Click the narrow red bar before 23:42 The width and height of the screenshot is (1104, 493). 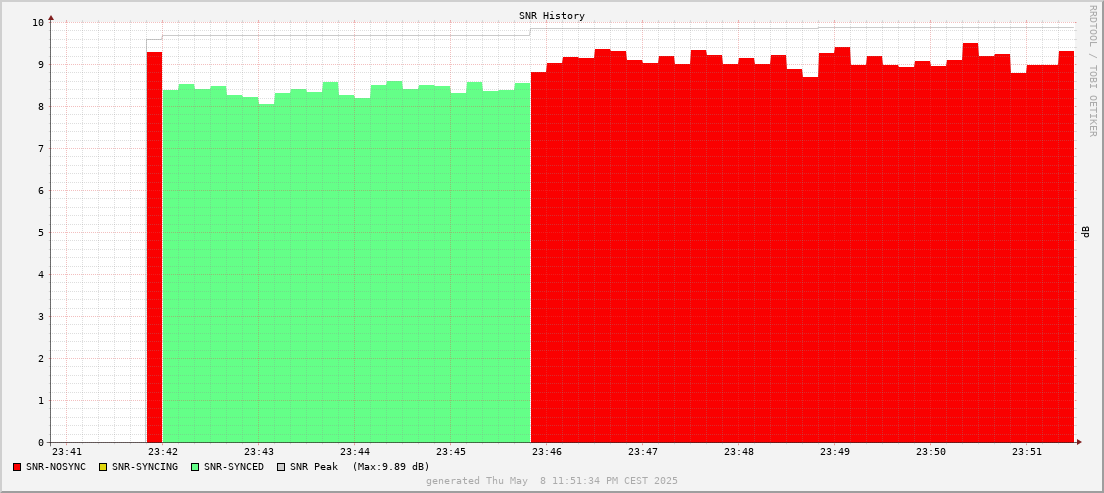[x=154, y=247]
